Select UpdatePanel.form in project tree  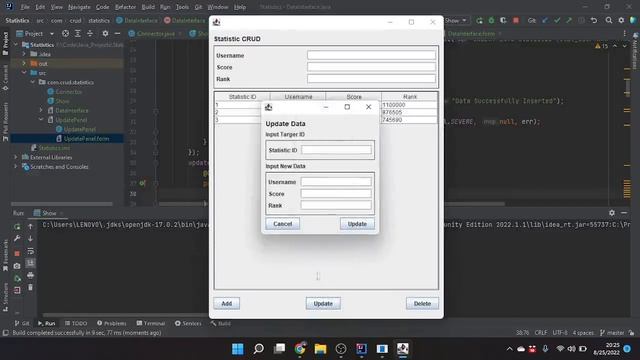click(x=86, y=138)
